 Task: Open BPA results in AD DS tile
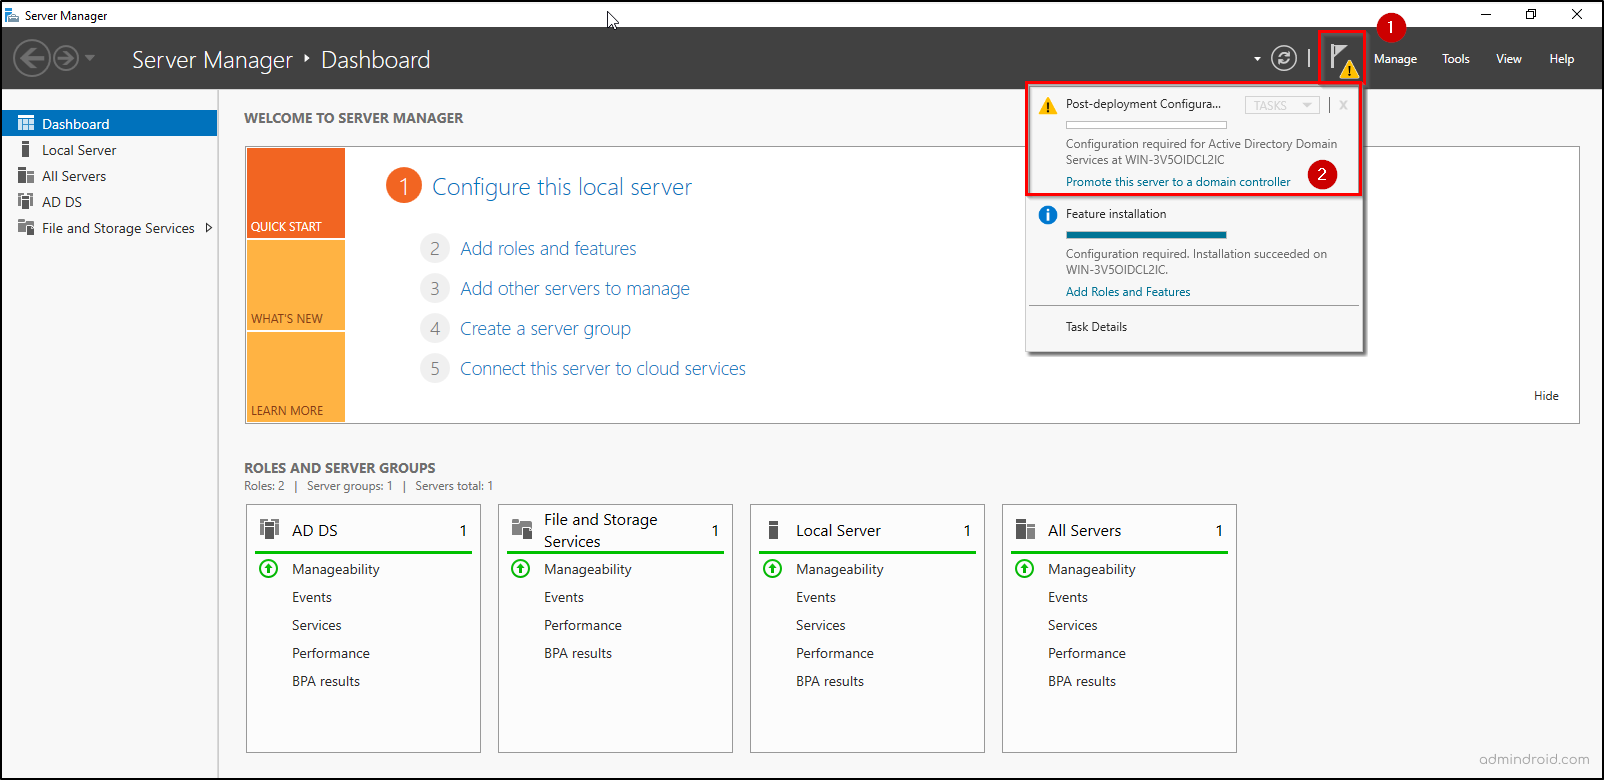tap(326, 681)
